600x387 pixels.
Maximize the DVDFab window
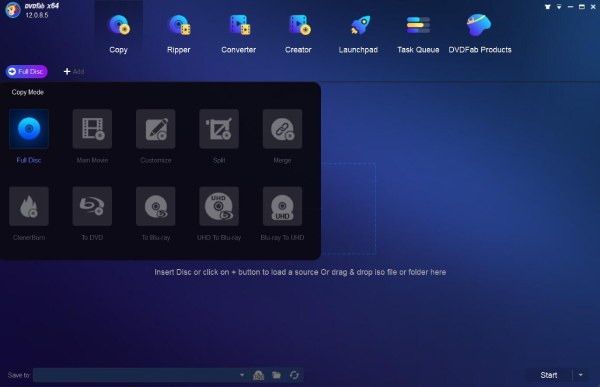click(582, 7)
